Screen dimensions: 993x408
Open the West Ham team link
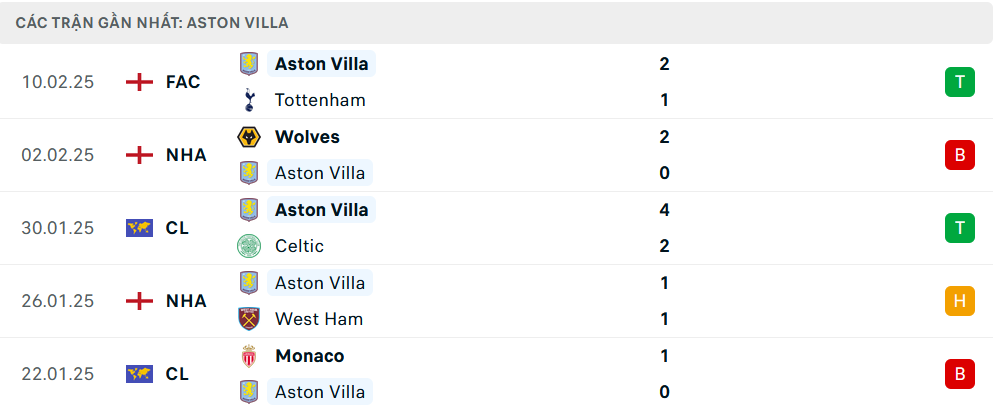tap(318, 319)
